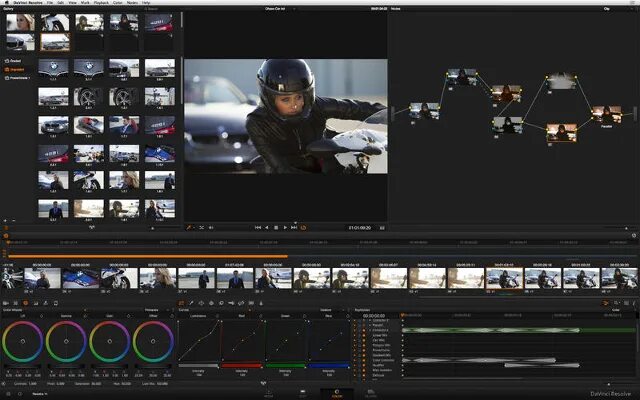Reset the Red curve
Image resolution: width=640 pixels, height=400 pixels.
(262, 316)
